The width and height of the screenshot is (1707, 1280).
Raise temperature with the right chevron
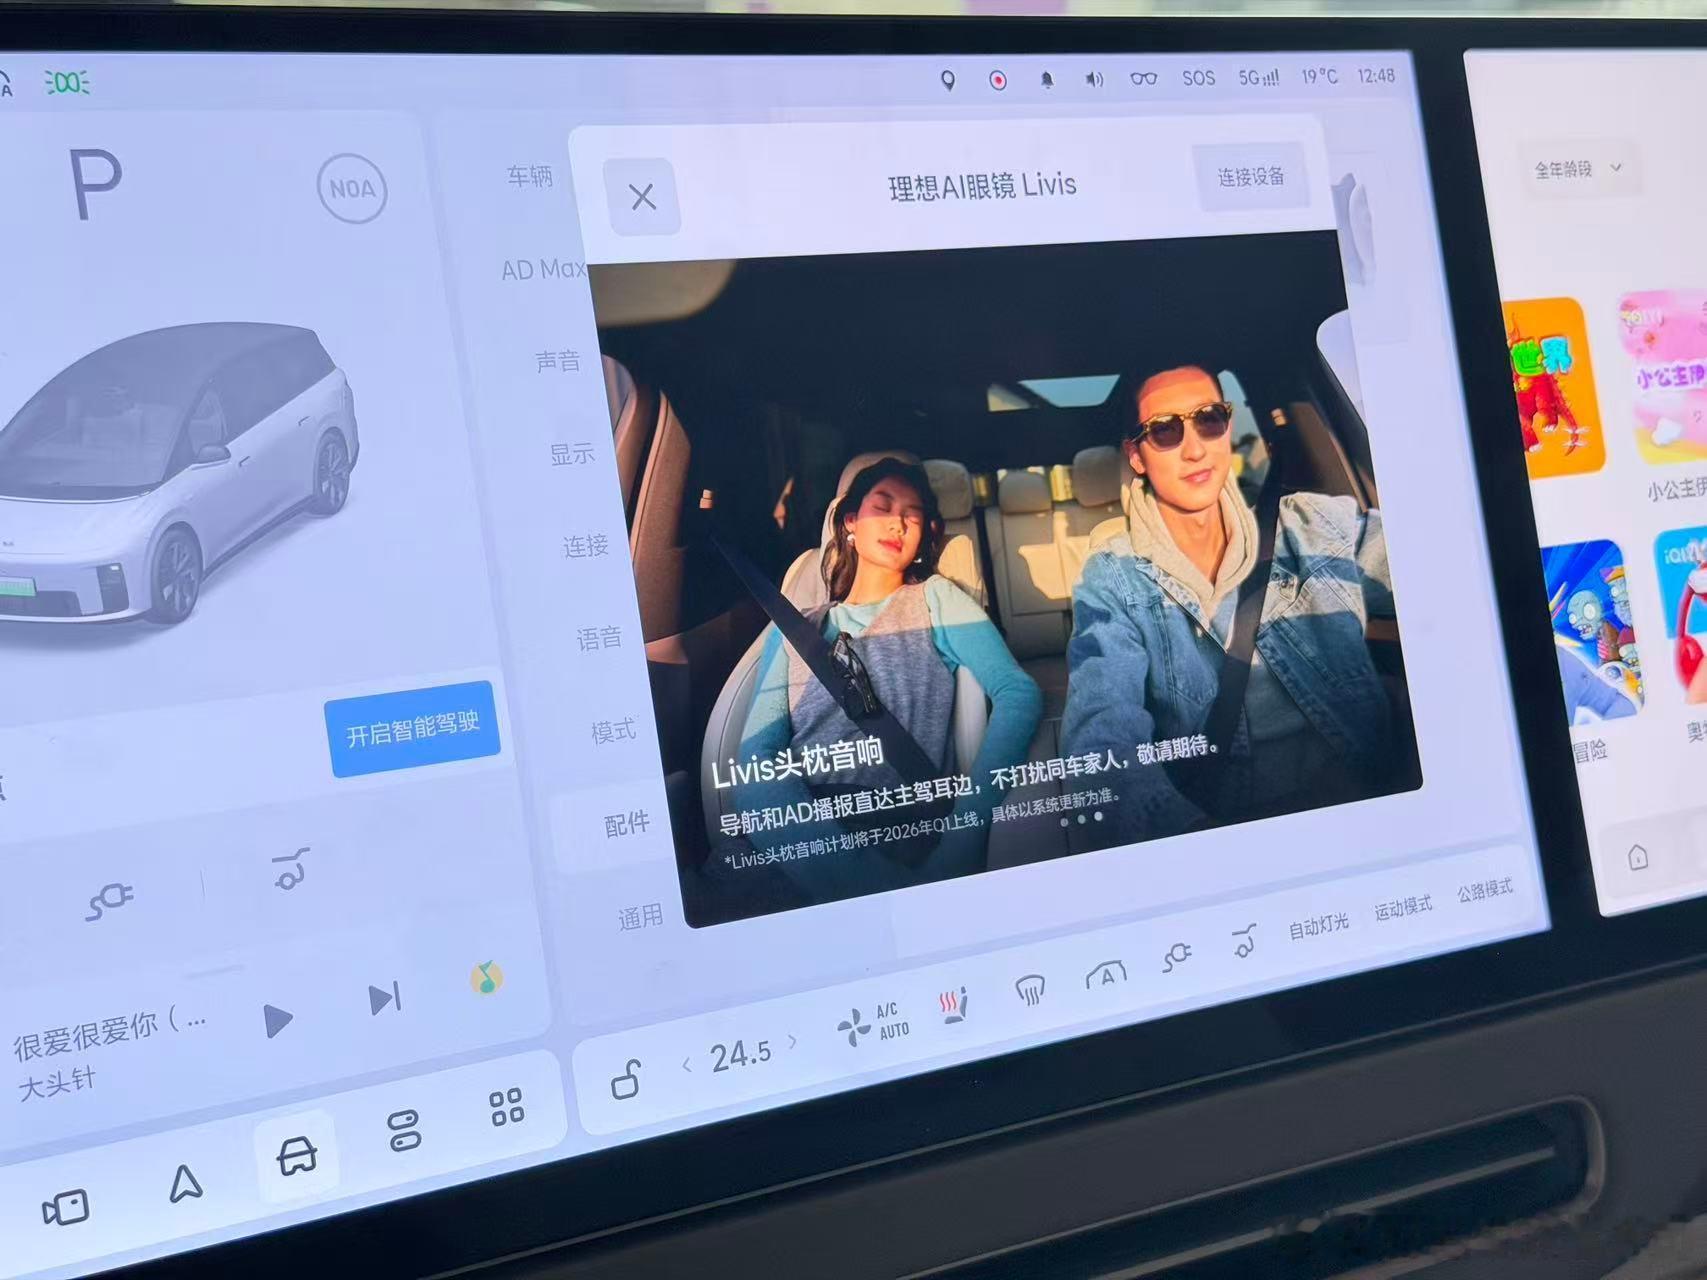click(x=792, y=1042)
